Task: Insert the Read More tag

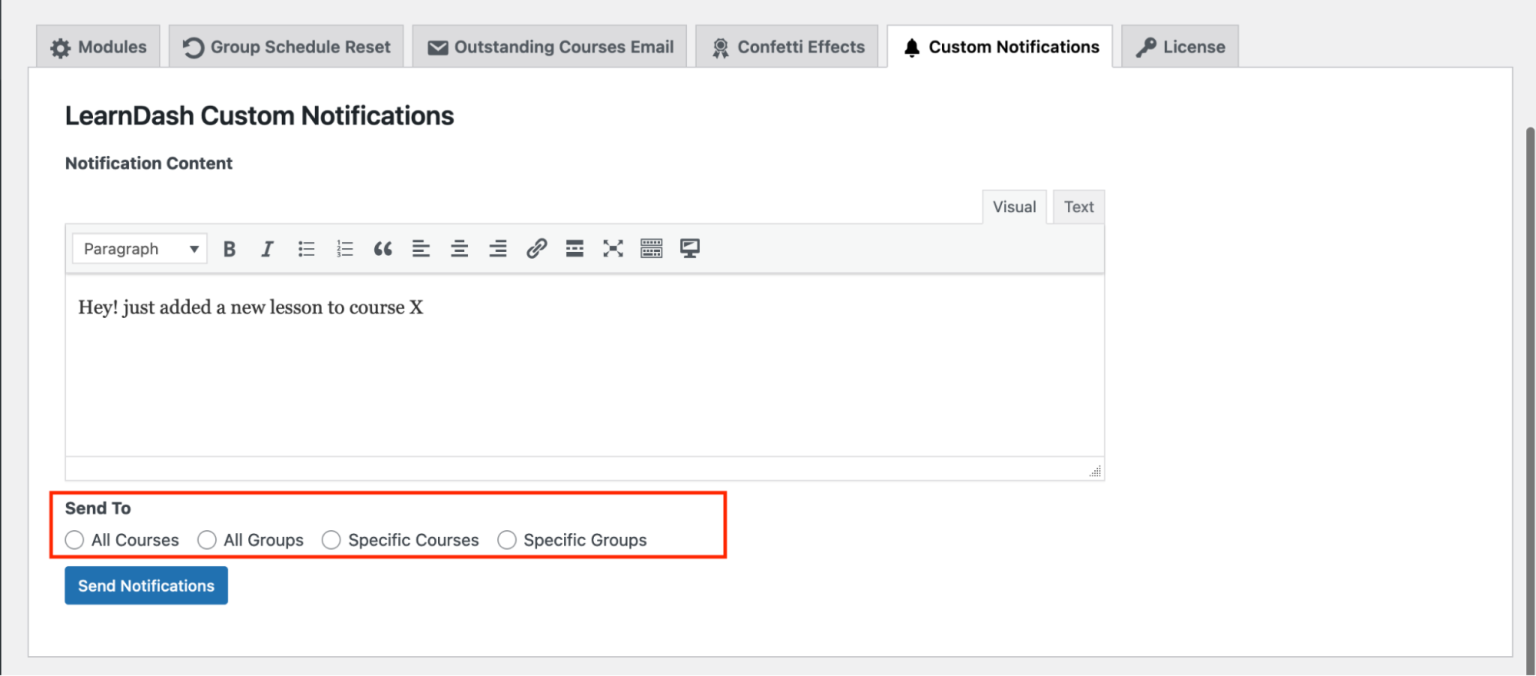Action: point(575,248)
